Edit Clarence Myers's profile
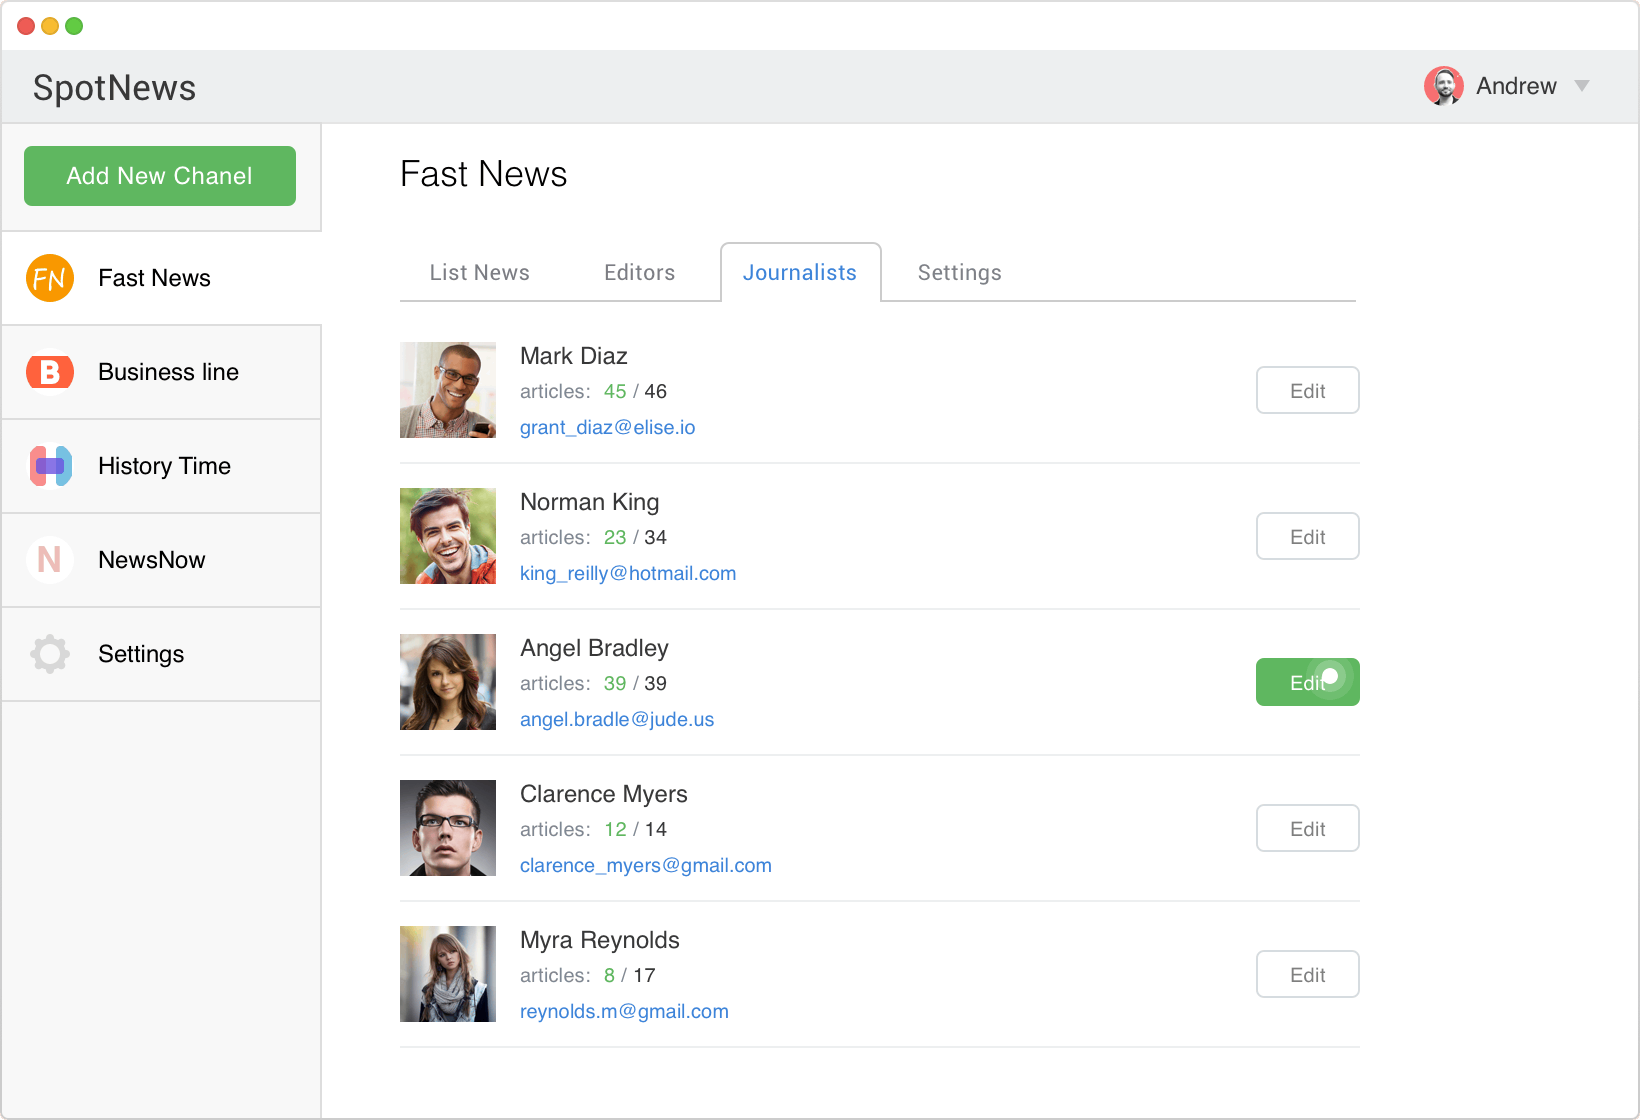1640x1120 pixels. (x=1308, y=828)
